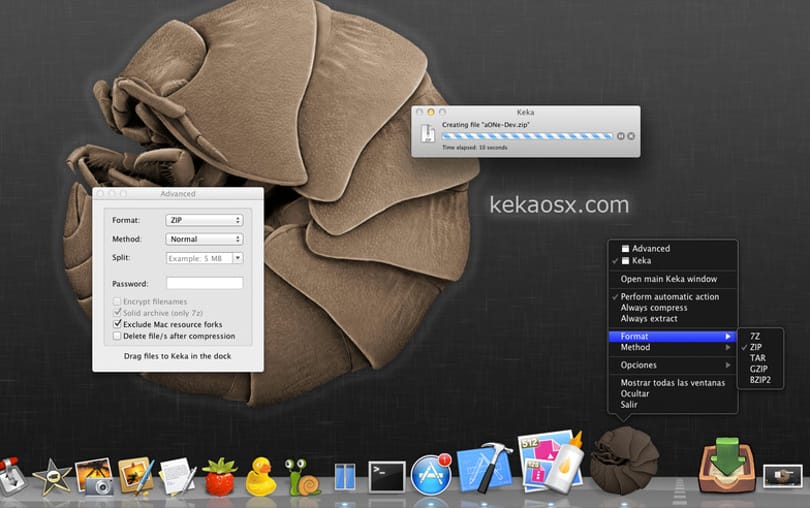Minimize the Keka progress window with the yellow button
This screenshot has height=508, width=810.
[430, 112]
